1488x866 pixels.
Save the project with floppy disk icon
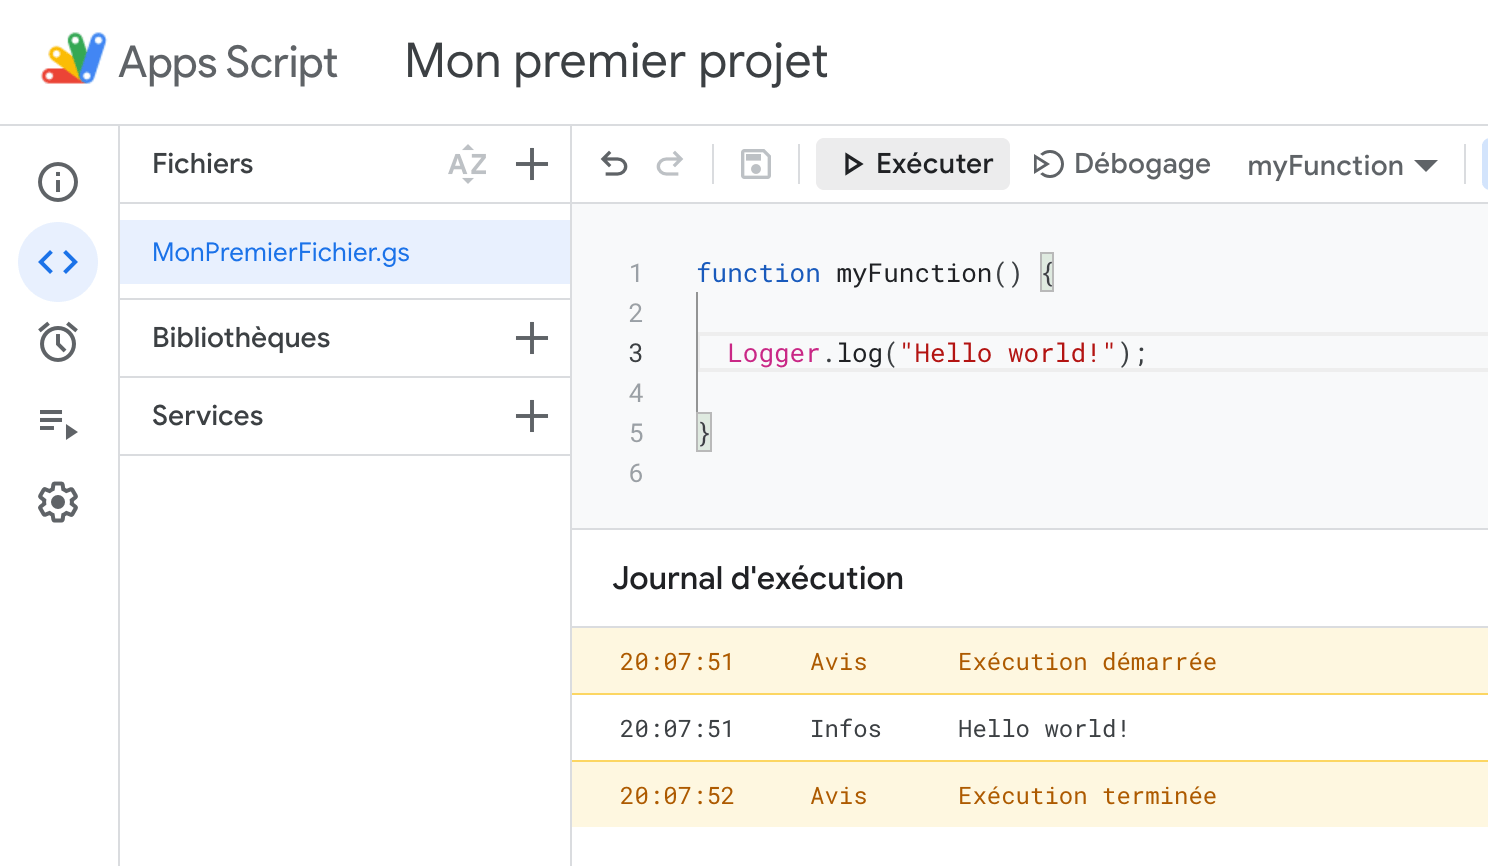pos(756,164)
